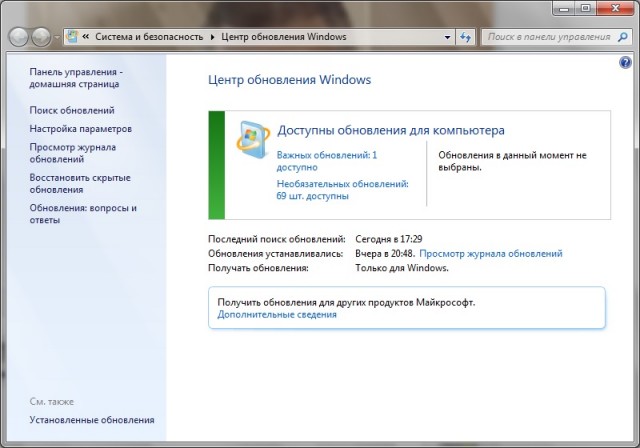Click heading 'Доступны обновления для компьютера'
Viewport: 640px width, 448px height.
391,130
